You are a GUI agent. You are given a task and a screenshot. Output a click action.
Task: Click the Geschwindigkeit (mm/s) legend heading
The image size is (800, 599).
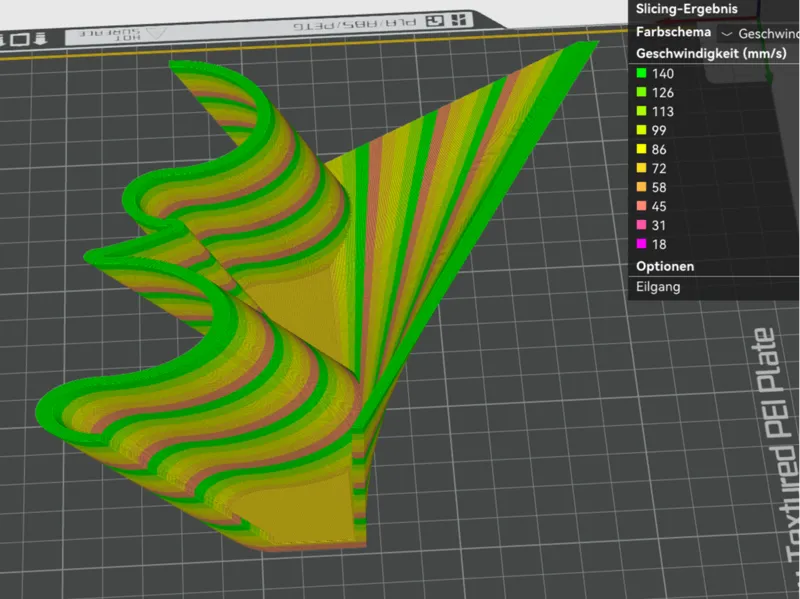click(711, 54)
